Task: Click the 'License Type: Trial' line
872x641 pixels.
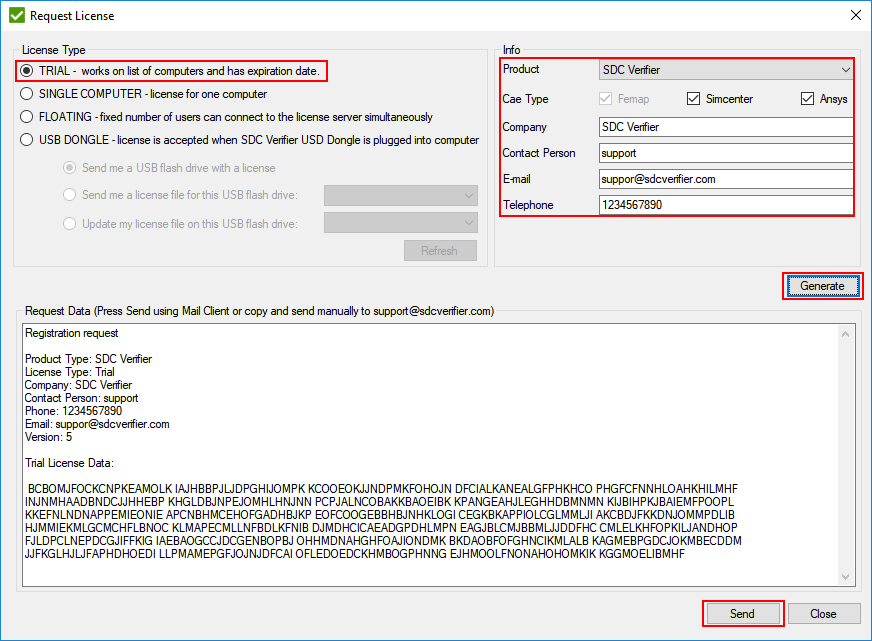Action: (70, 372)
